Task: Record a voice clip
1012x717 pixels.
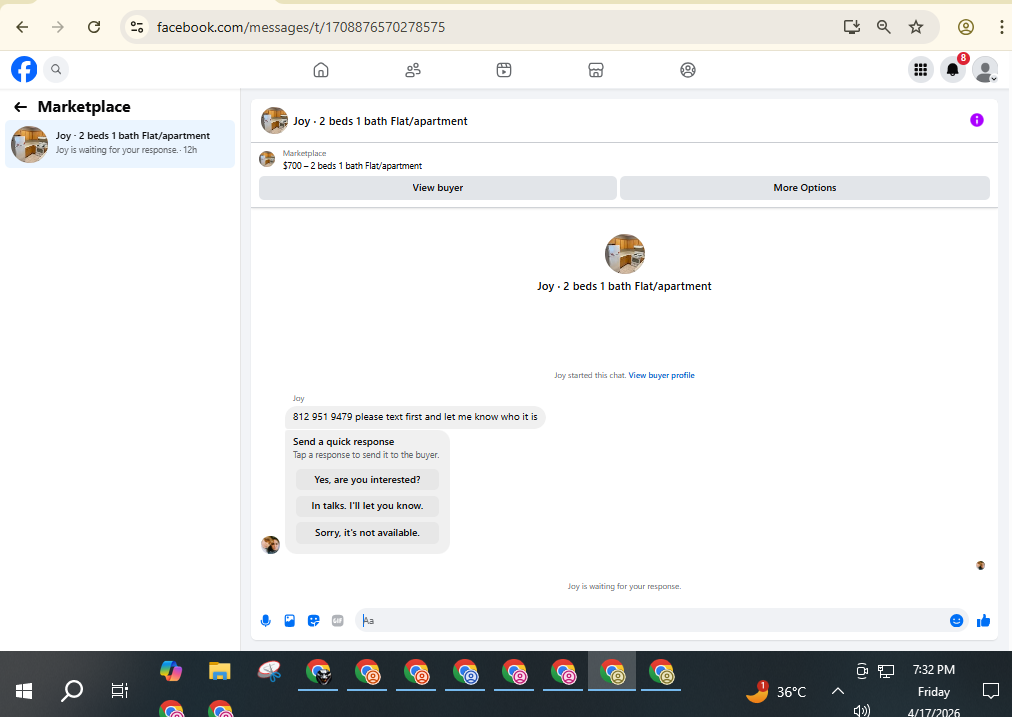Action: [266, 621]
